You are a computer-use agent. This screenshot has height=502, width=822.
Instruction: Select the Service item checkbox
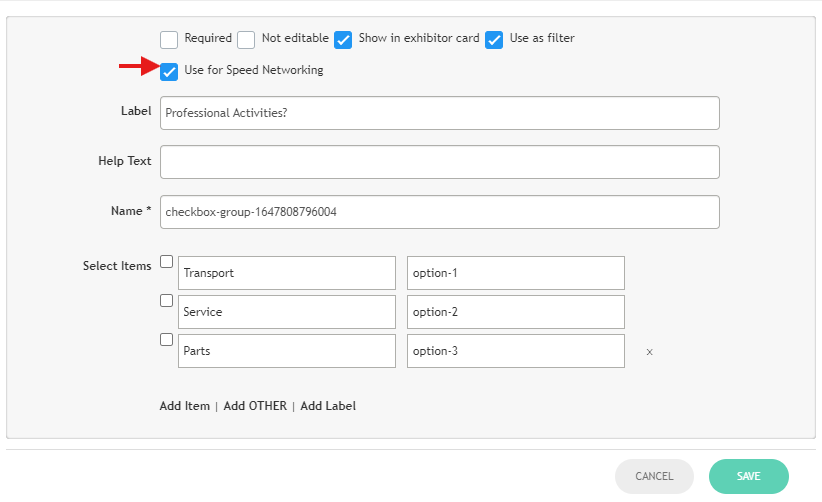point(167,300)
